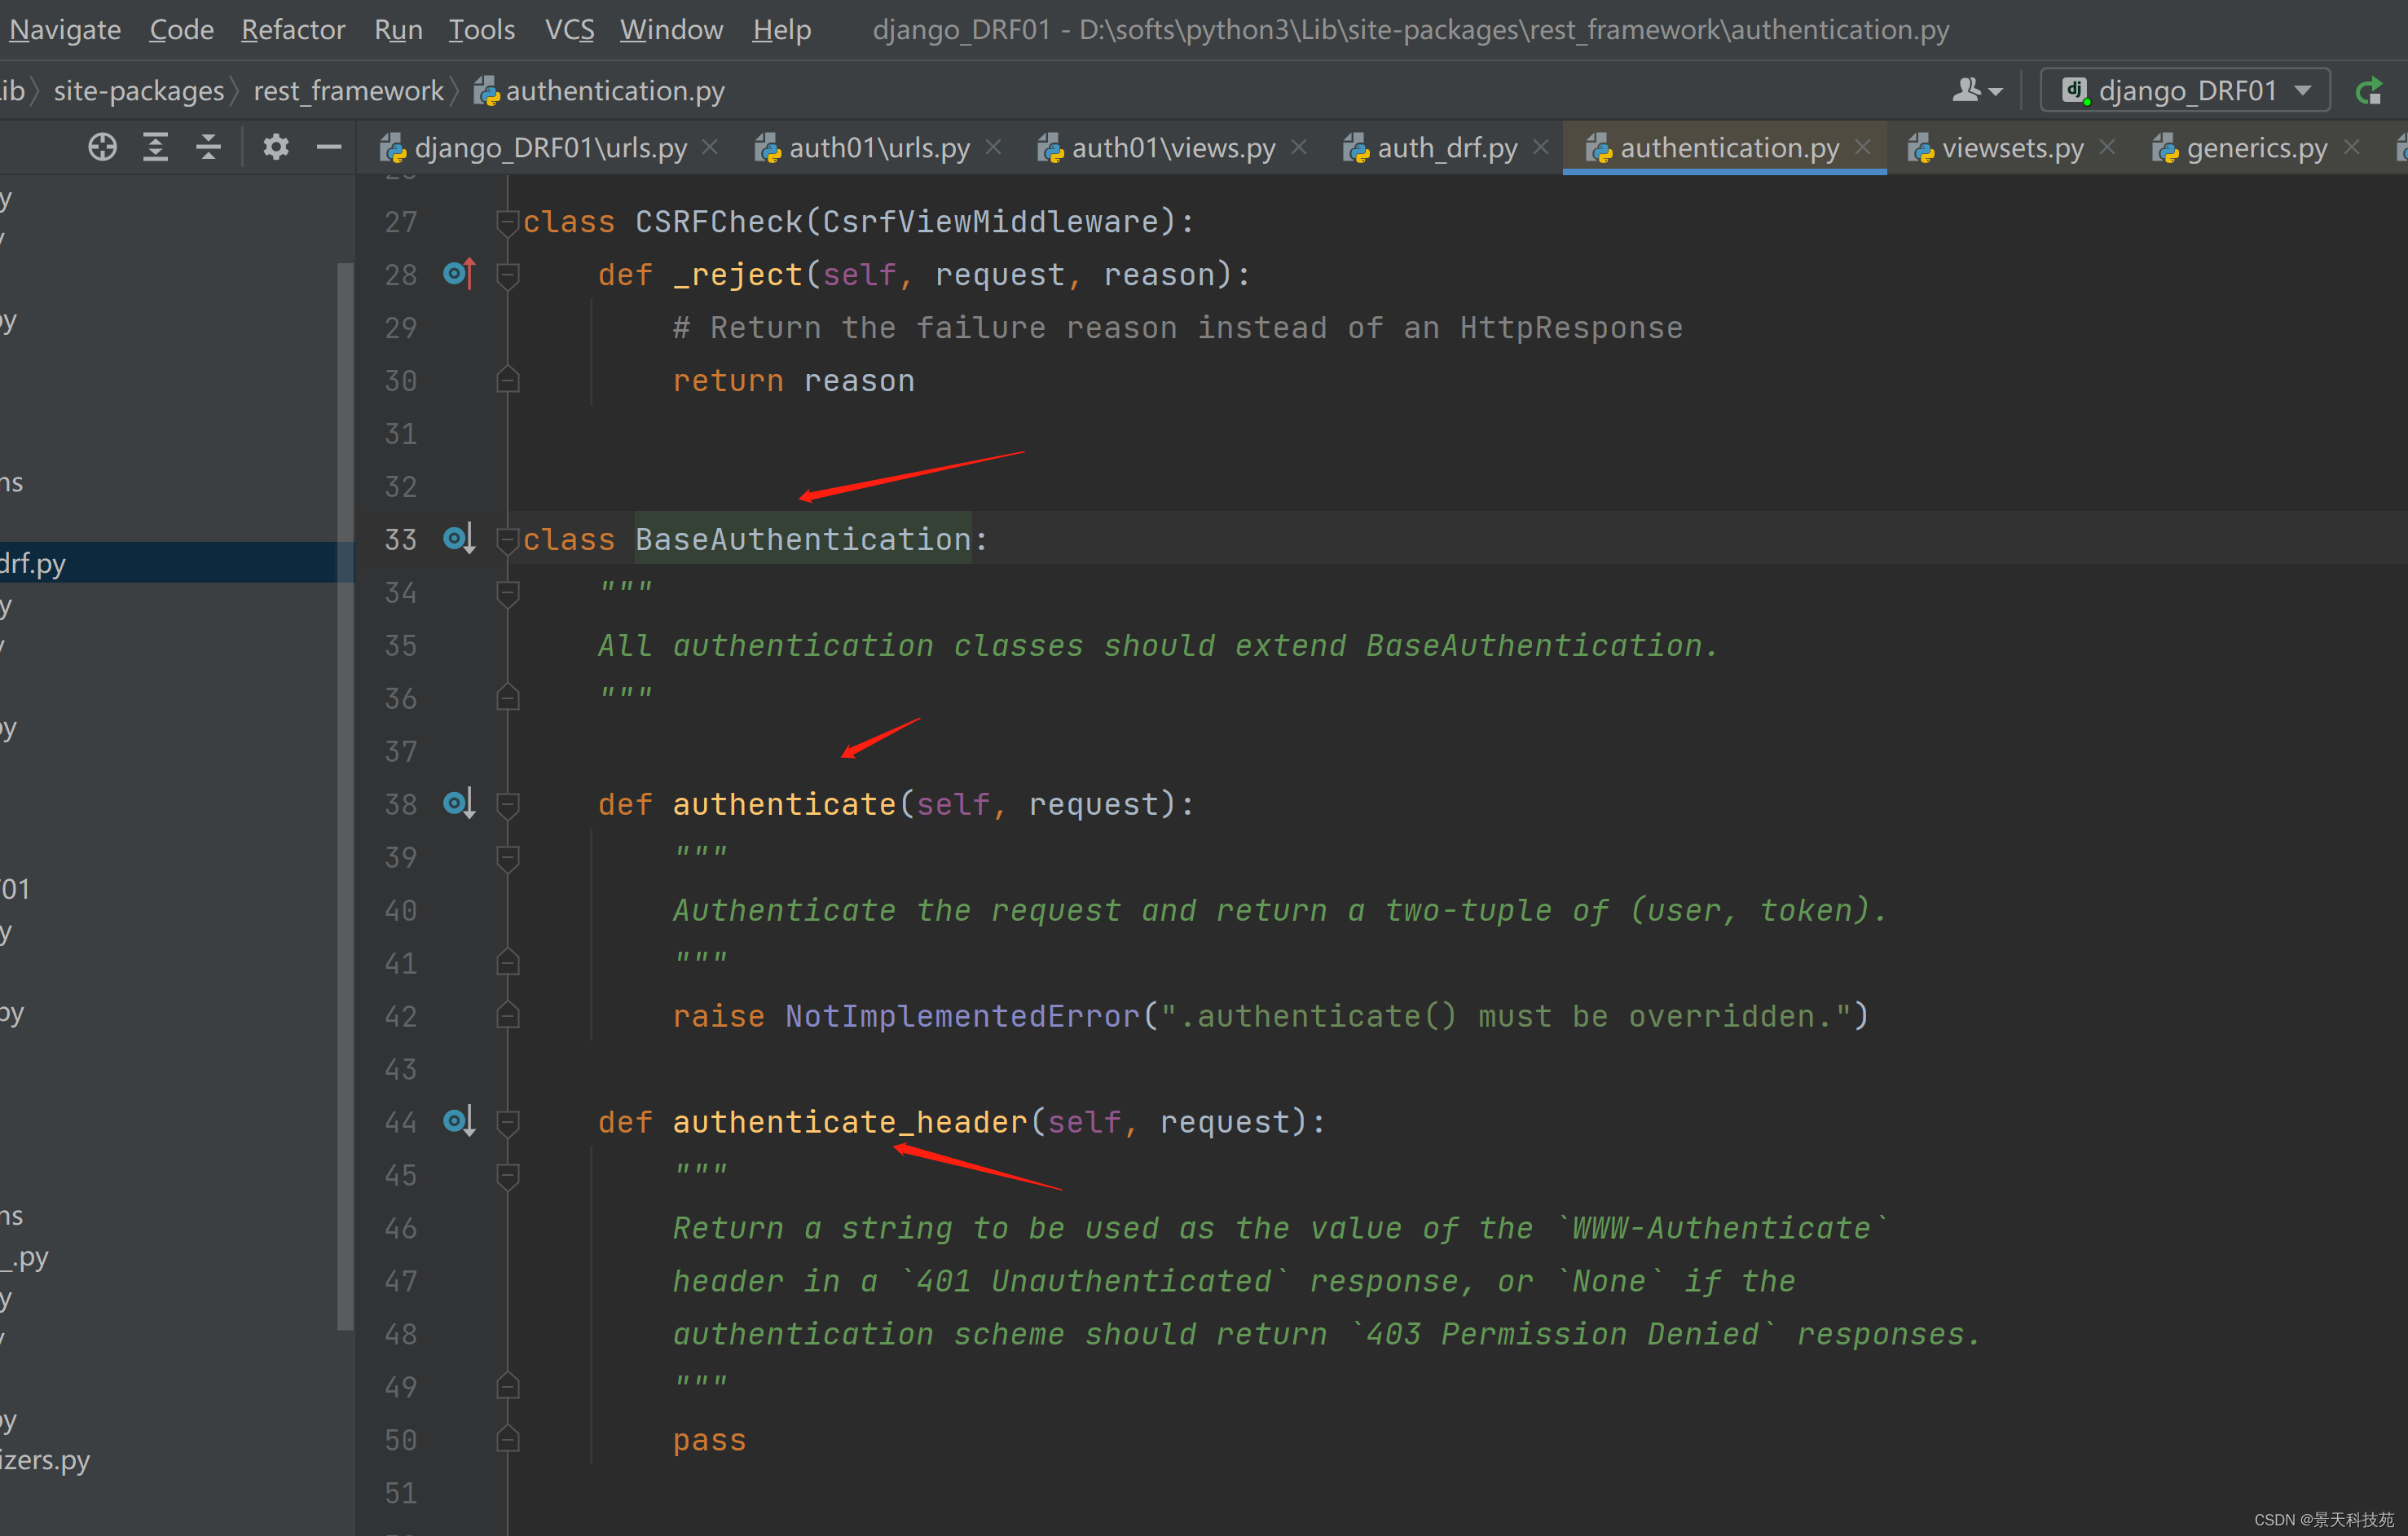Click the project panel vertical scrollbar
Image resolution: width=2408 pixels, height=1536 pixels.
tap(346, 796)
